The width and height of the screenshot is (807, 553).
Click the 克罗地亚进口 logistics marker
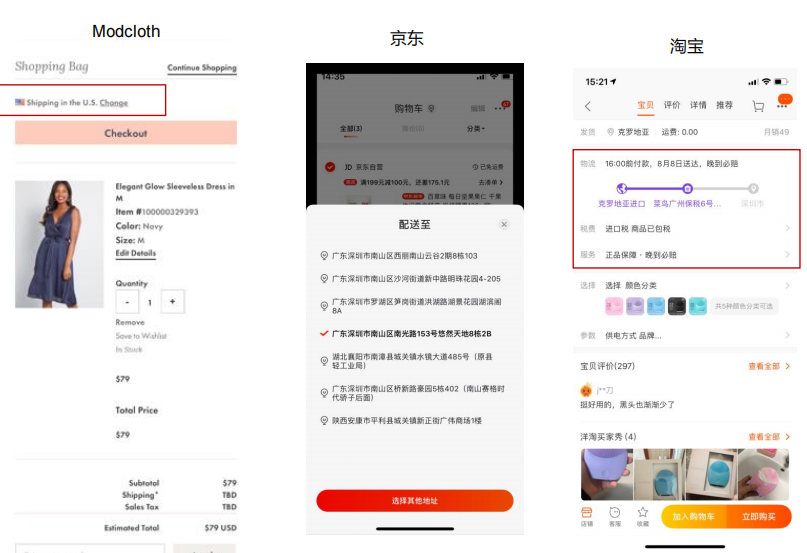coord(622,188)
